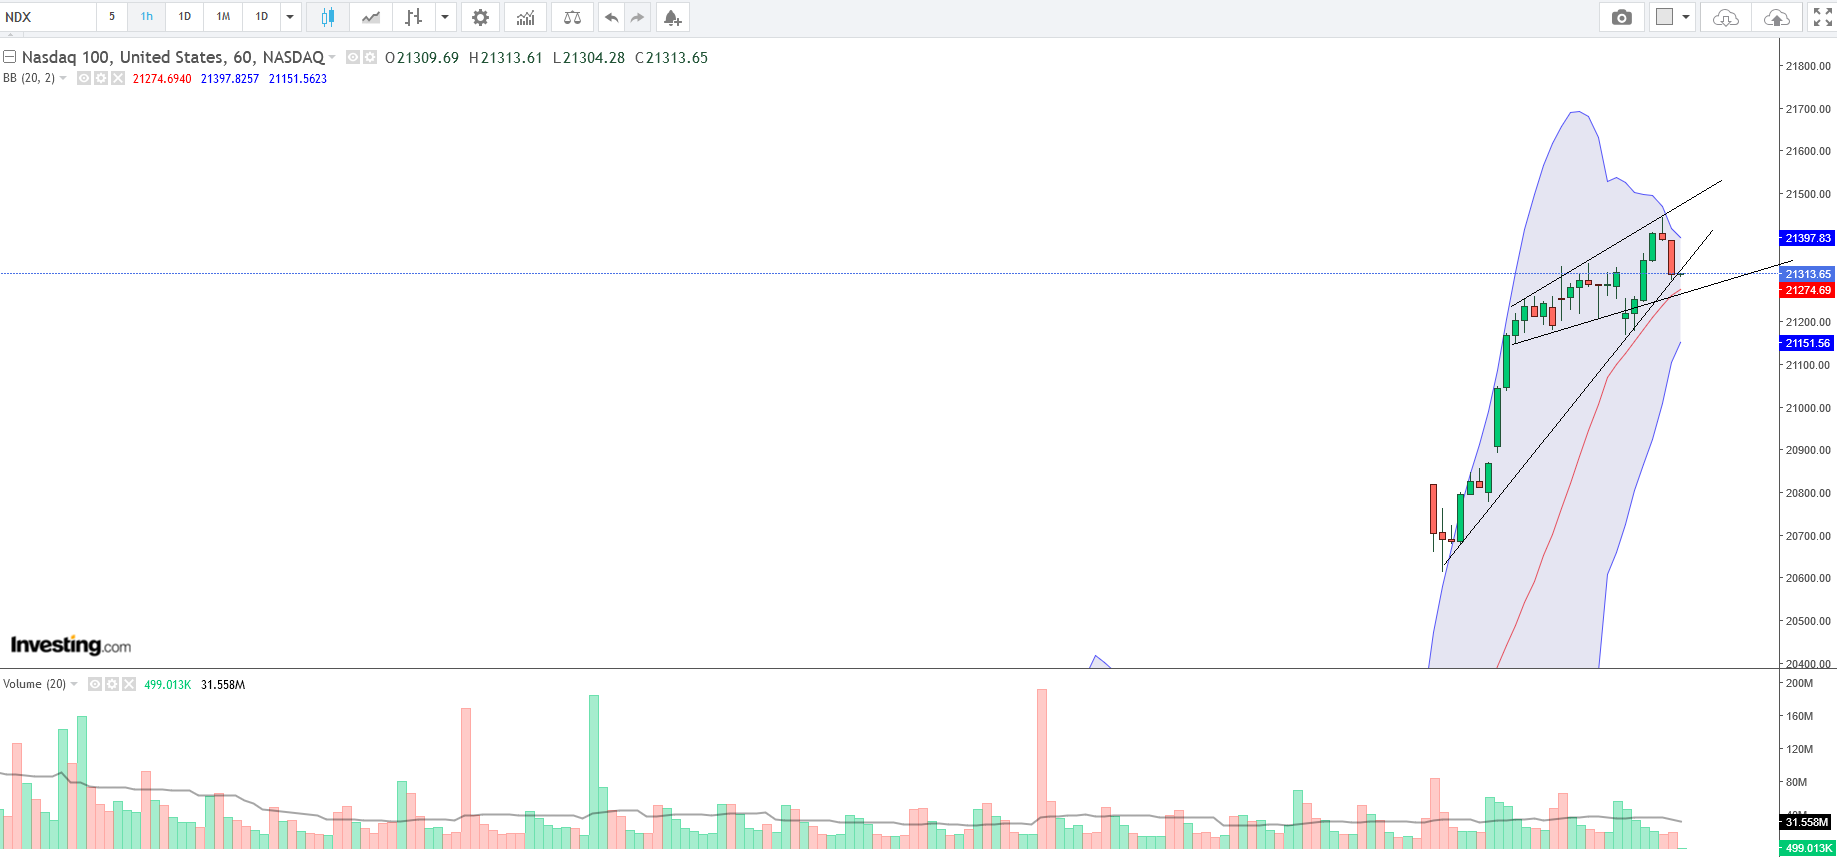Switch to the line chart style
This screenshot has width=1837, height=857.
371,17
